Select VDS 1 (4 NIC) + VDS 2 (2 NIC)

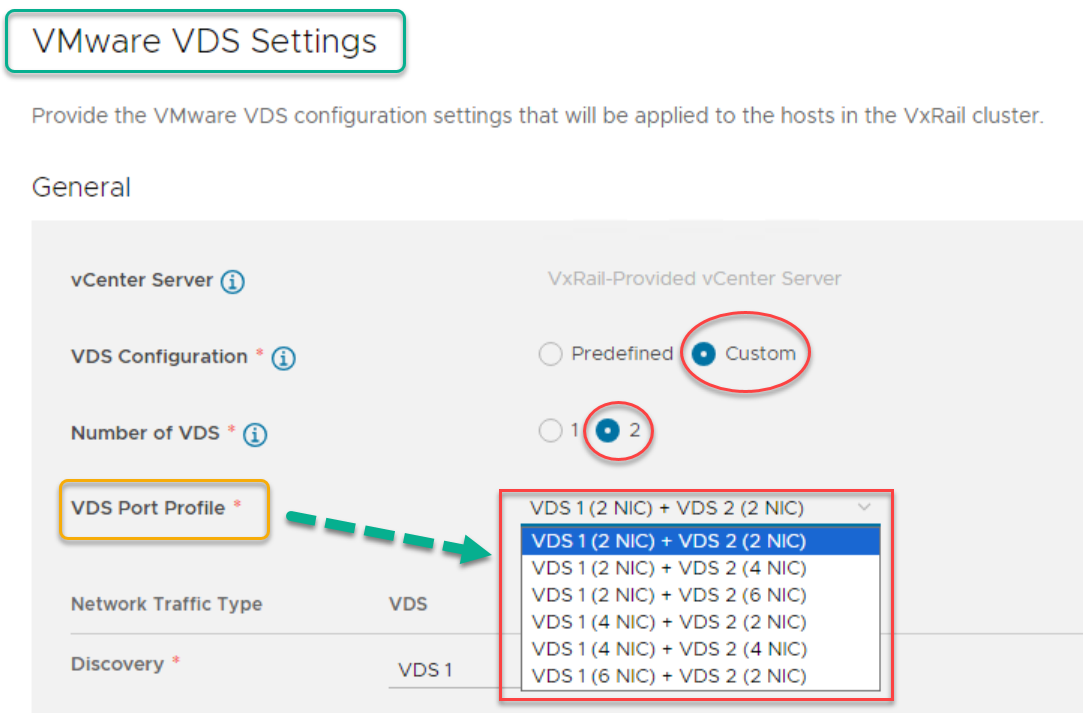click(x=669, y=622)
